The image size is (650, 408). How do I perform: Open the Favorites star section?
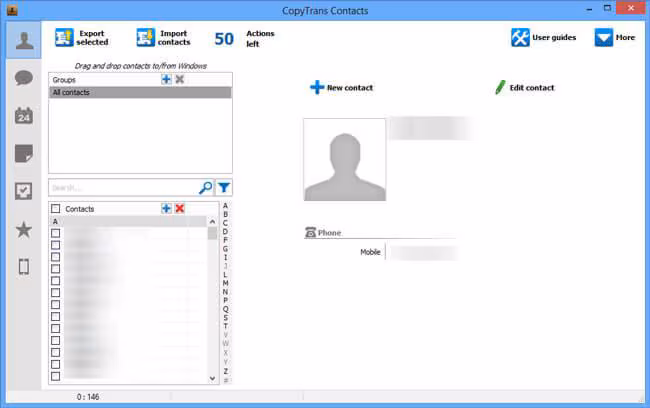pos(24,229)
